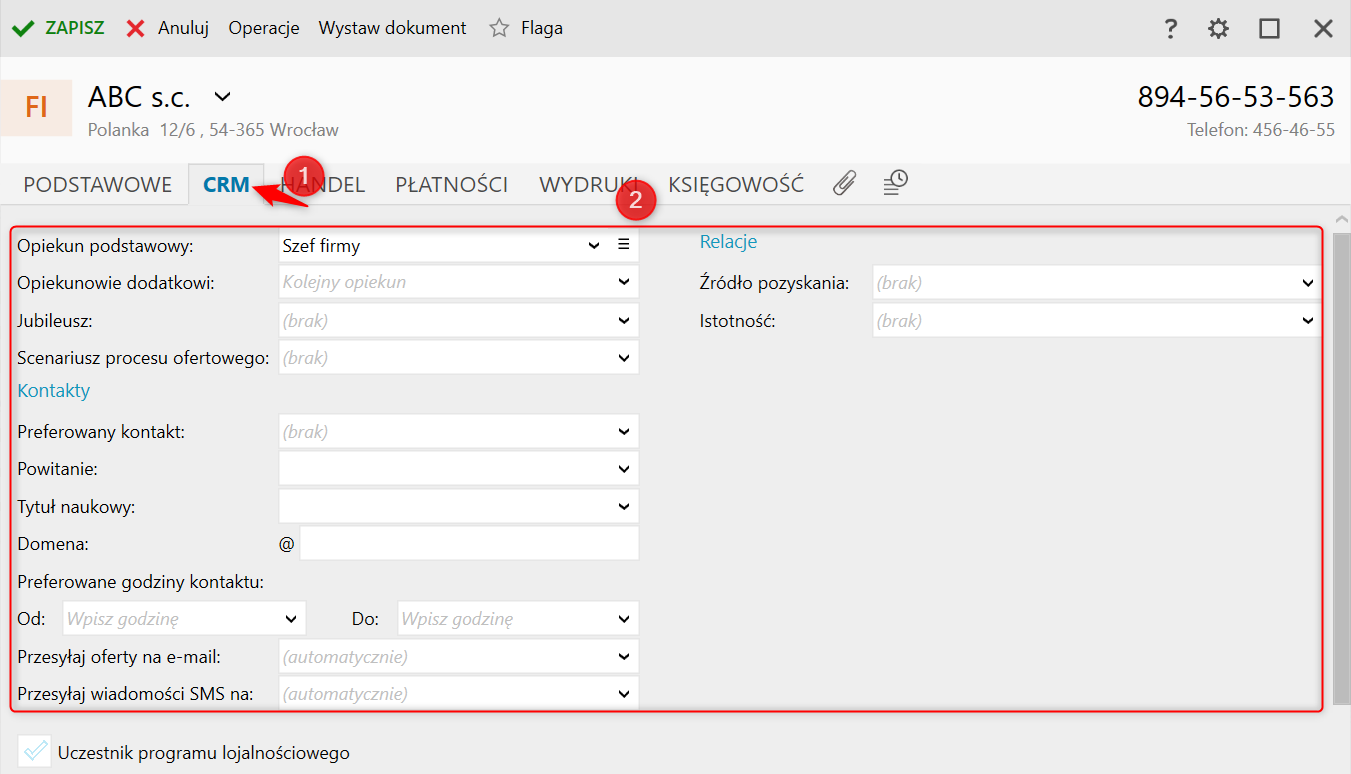Open the history list clock icon
1351x774 pixels.
point(895,182)
